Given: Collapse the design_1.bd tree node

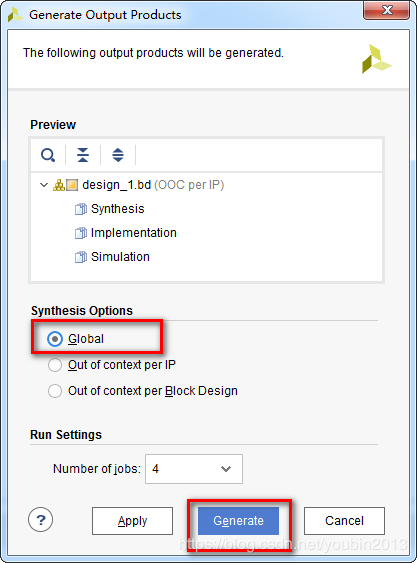Looking at the screenshot, I should click(44, 185).
